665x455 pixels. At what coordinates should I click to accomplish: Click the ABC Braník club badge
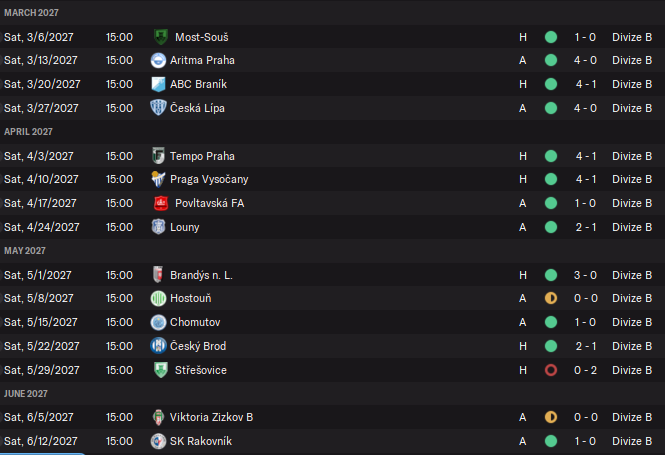[158, 84]
